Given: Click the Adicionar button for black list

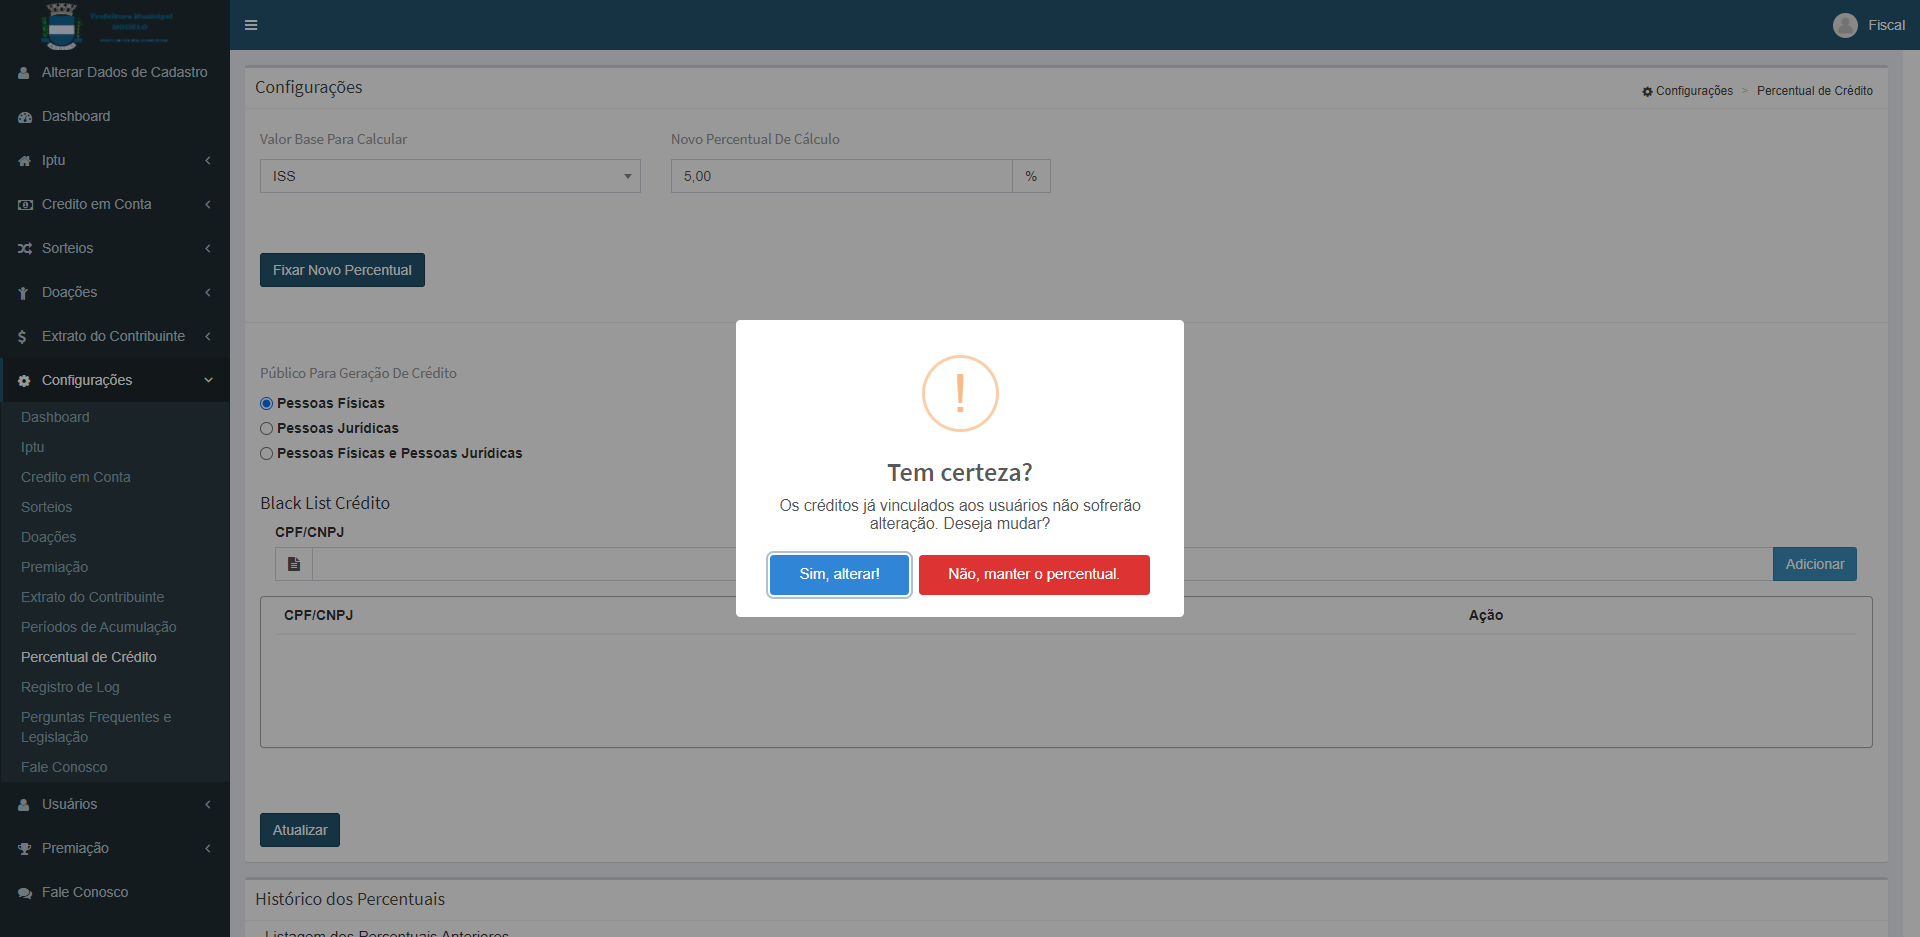Looking at the screenshot, I should (x=1814, y=564).
